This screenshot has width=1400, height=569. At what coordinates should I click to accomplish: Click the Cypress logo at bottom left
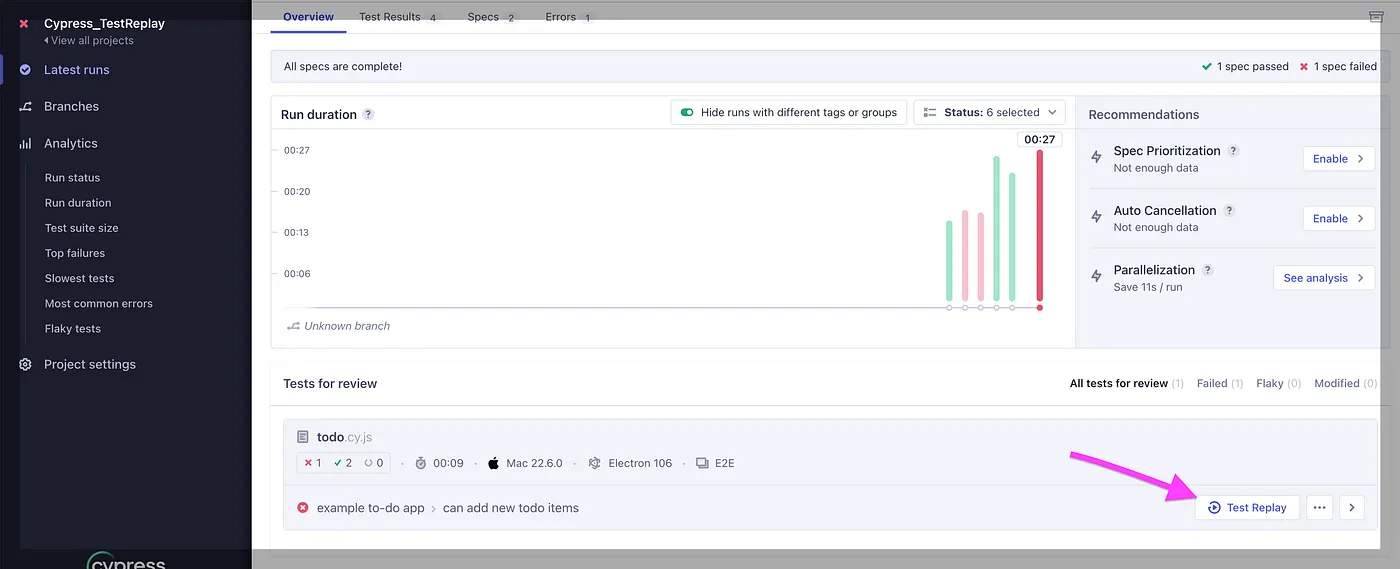point(126,561)
